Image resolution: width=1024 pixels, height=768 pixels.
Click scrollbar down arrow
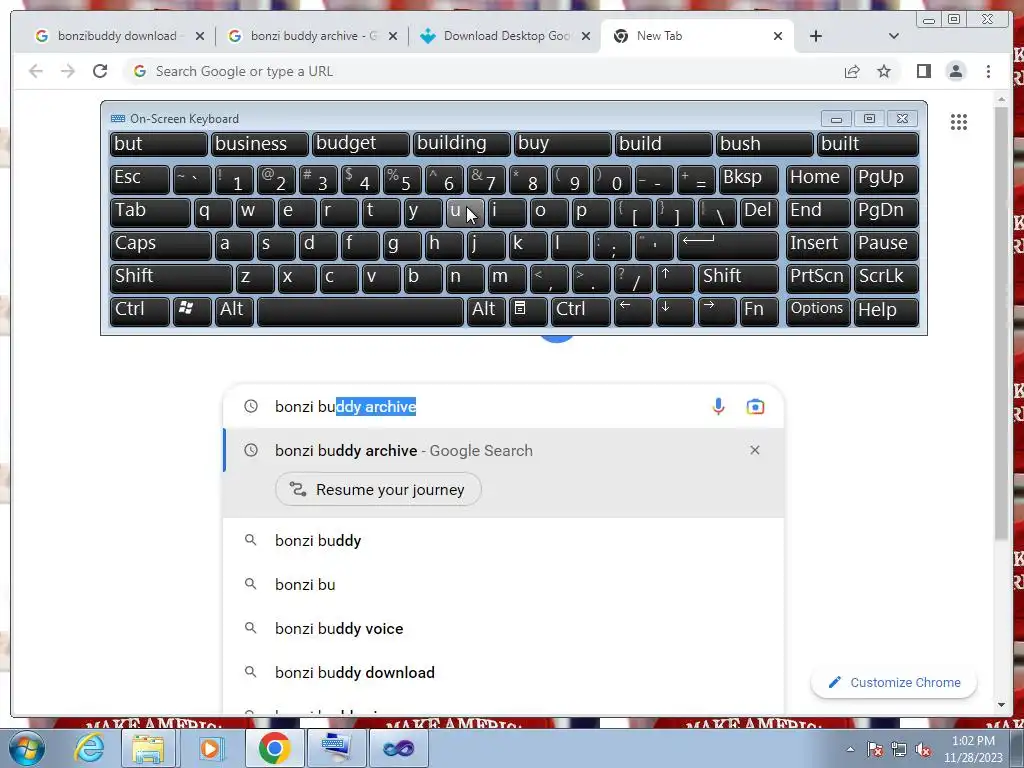pos(1002,705)
